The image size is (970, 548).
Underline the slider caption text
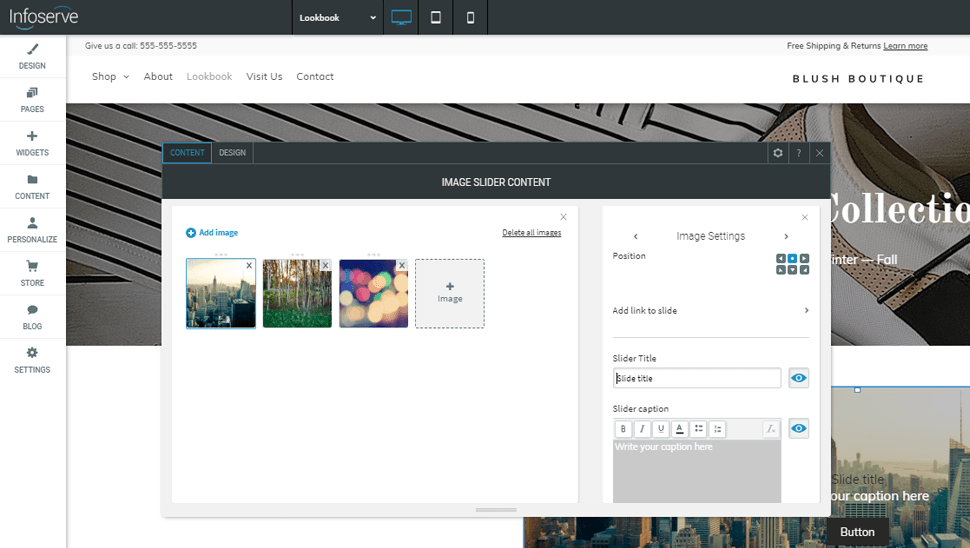click(661, 429)
